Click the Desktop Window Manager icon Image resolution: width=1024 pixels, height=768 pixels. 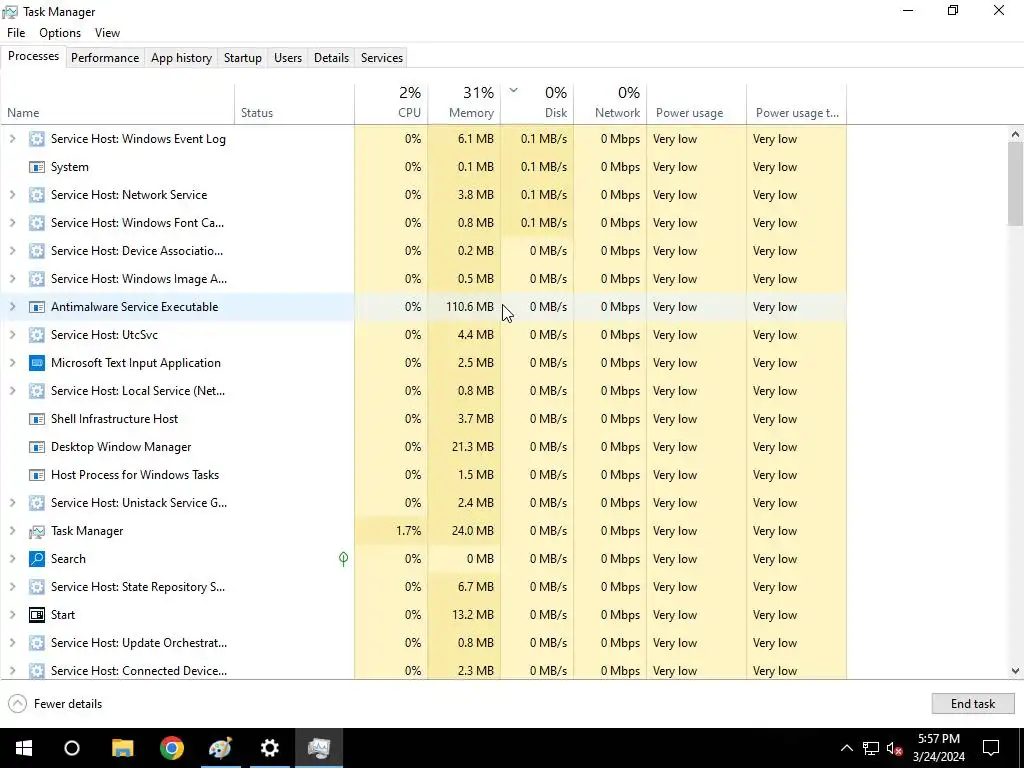(37, 447)
